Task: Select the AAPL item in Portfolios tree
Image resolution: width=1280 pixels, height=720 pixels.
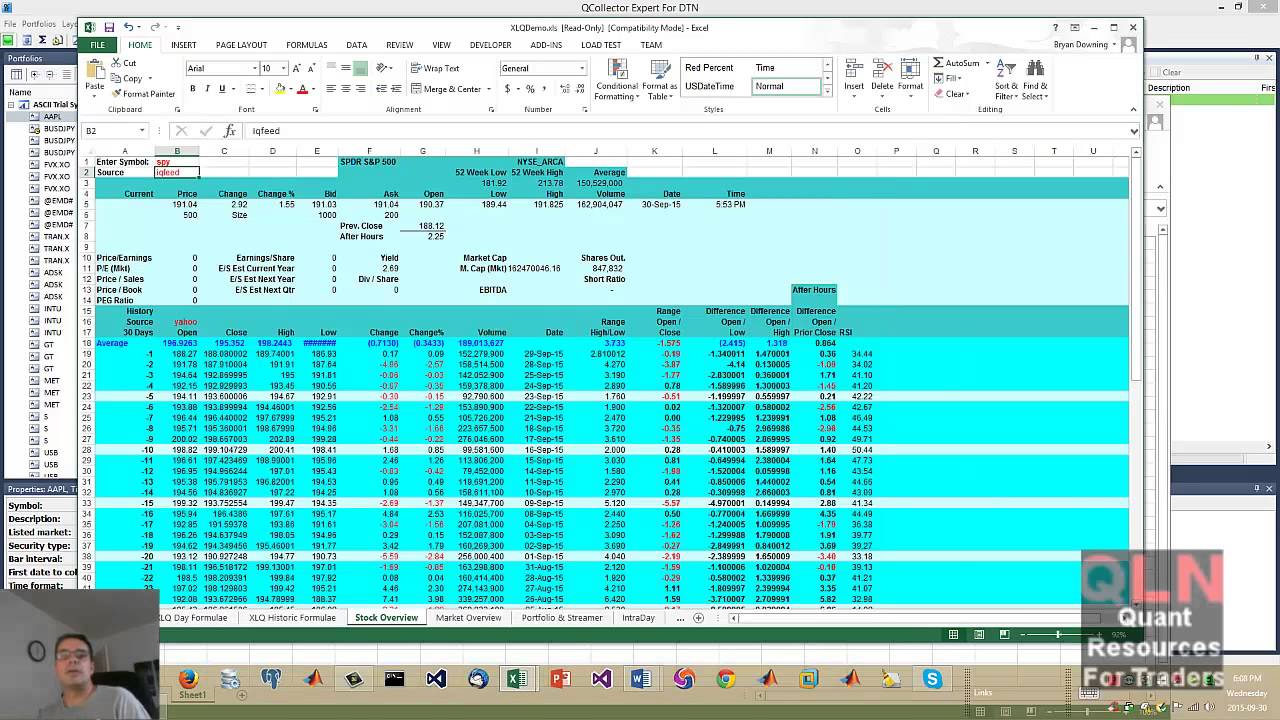Action: (51, 117)
